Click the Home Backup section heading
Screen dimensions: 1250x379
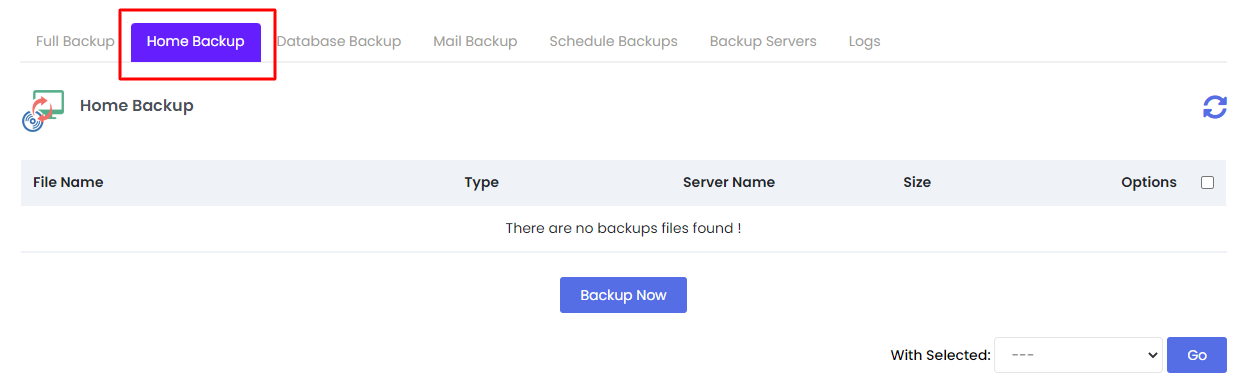tap(137, 105)
